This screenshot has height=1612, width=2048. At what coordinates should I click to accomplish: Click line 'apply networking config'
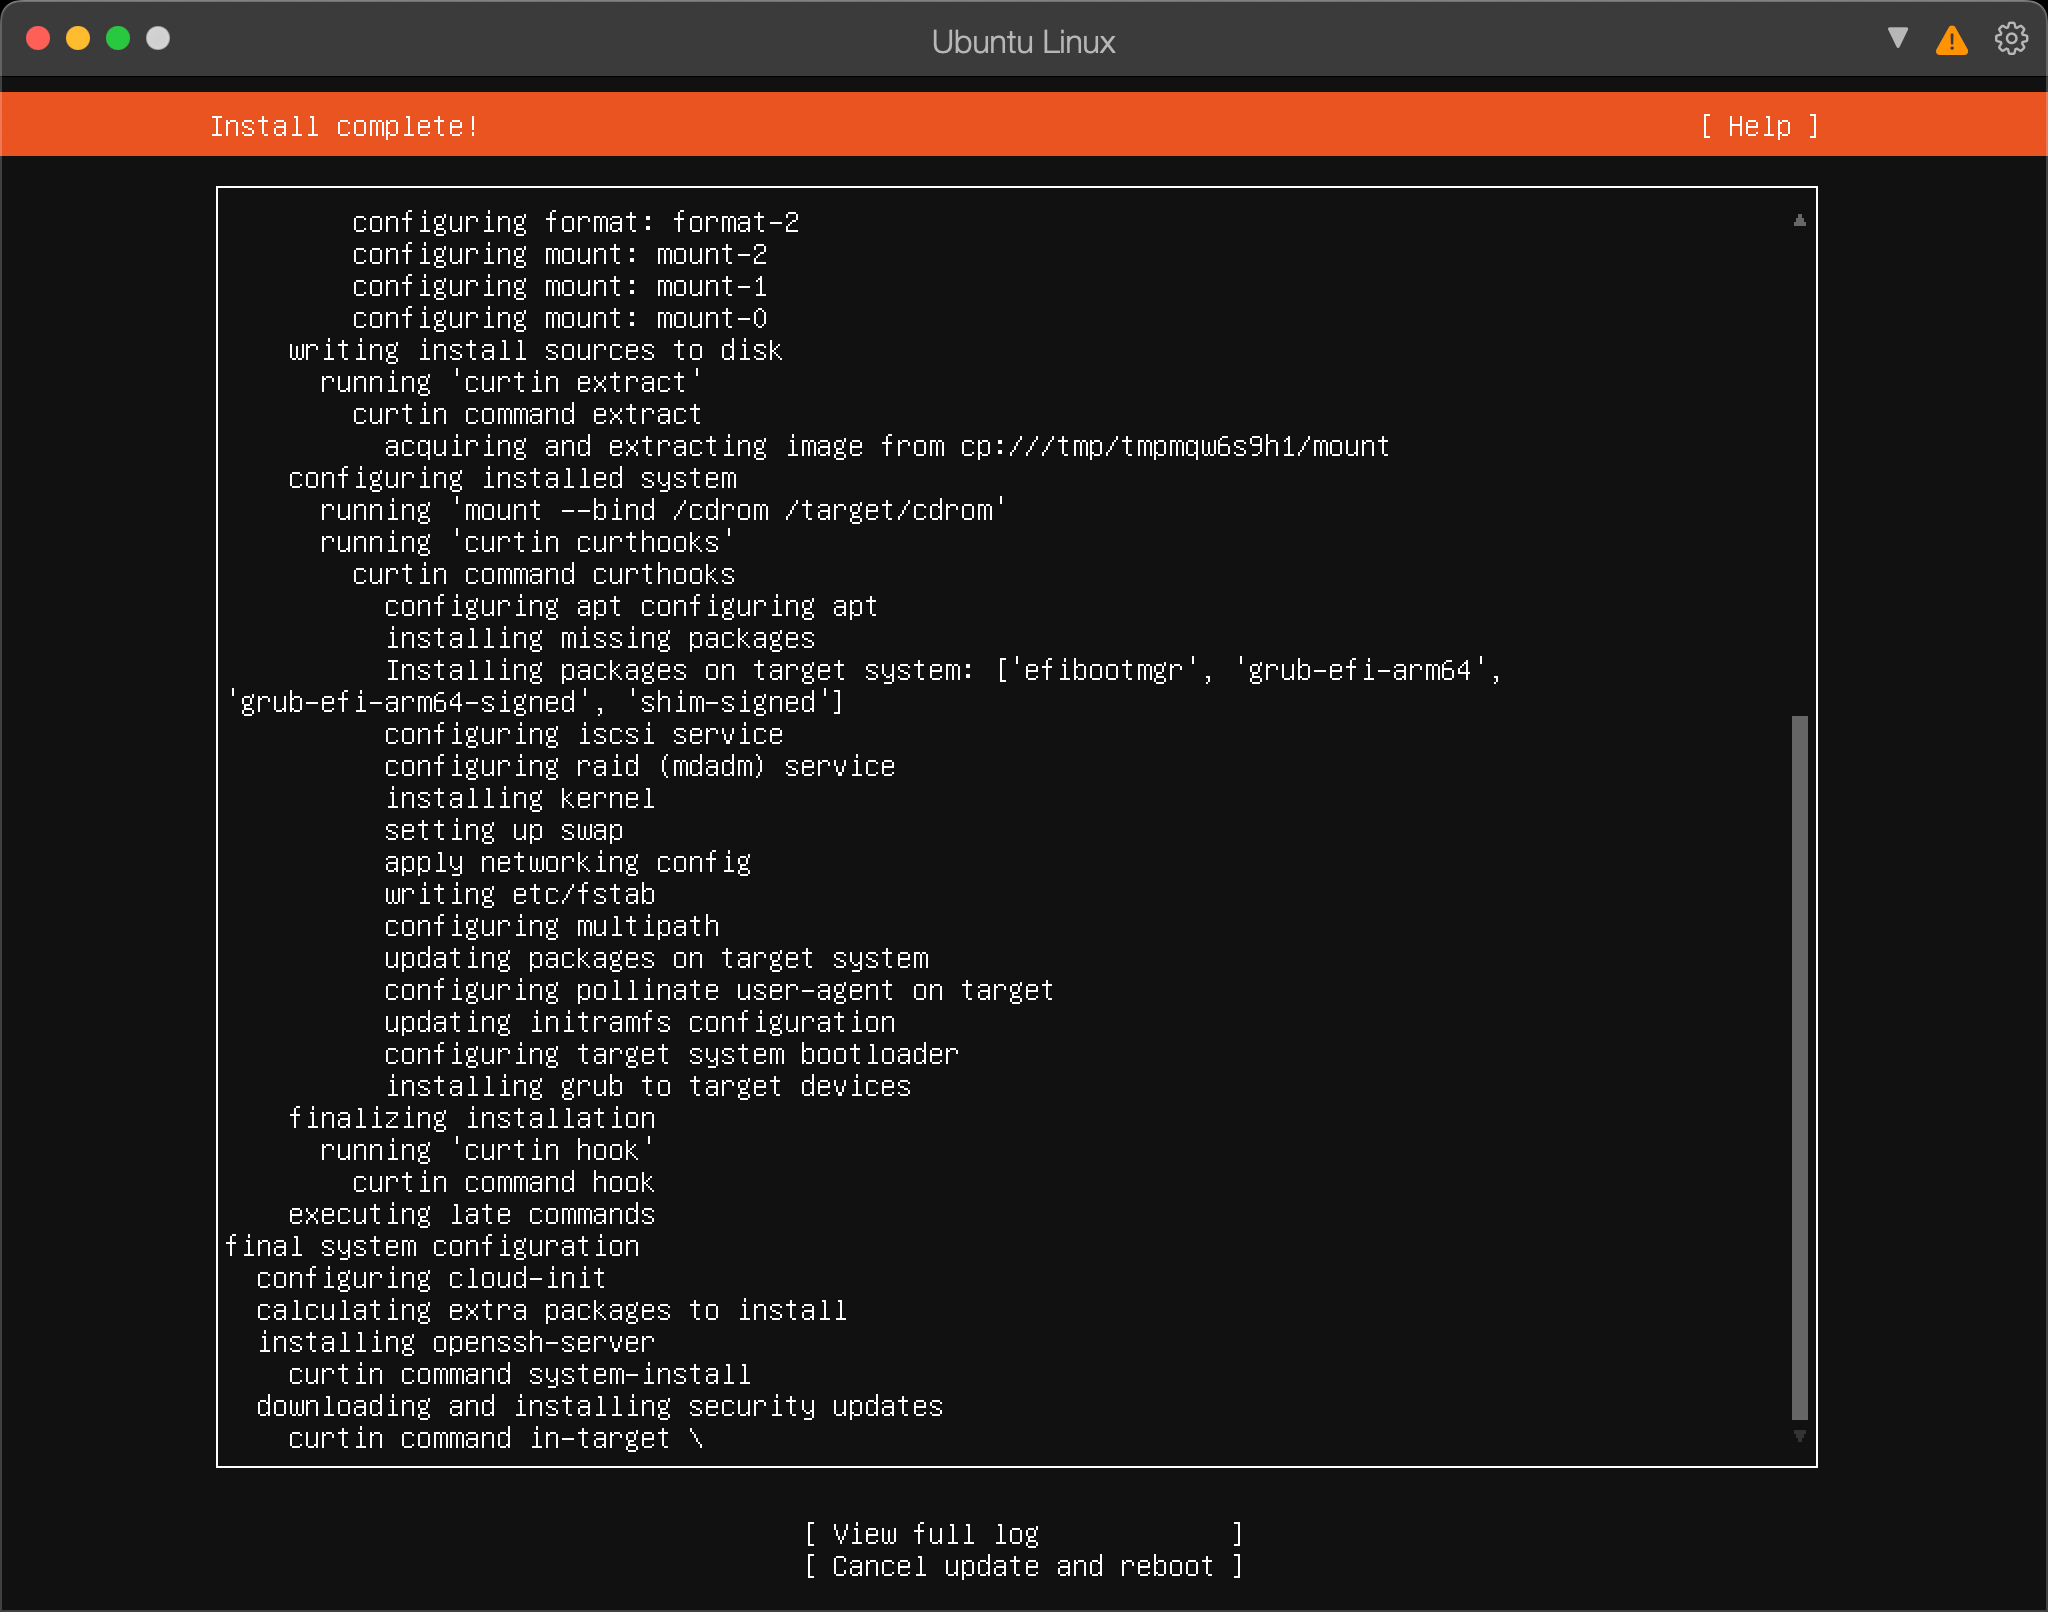tap(567, 862)
